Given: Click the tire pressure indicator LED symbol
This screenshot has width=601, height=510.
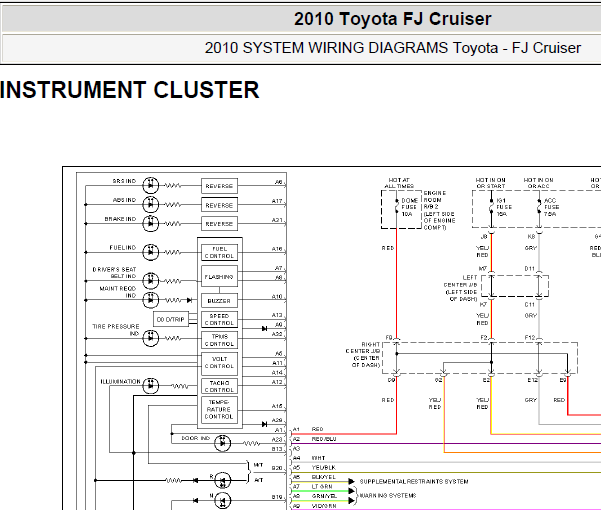Looking at the screenshot, I should tap(151, 338).
